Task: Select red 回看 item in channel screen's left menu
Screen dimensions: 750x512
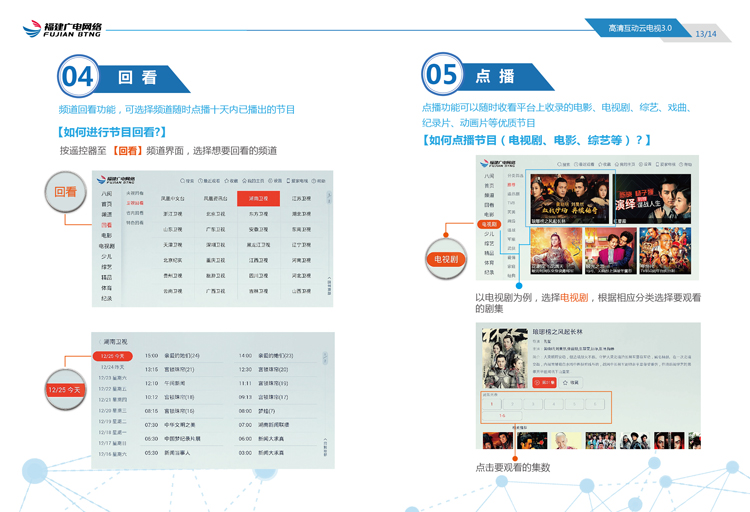Action: [106, 226]
